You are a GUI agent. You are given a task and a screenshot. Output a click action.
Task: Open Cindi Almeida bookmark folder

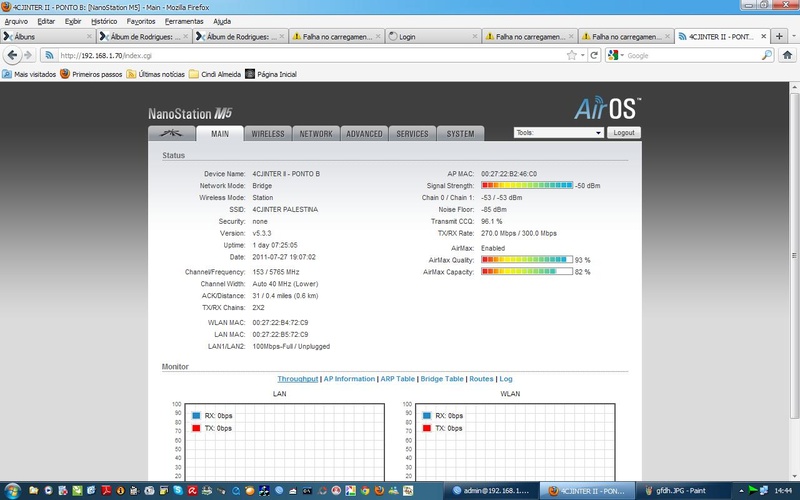tap(215, 74)
